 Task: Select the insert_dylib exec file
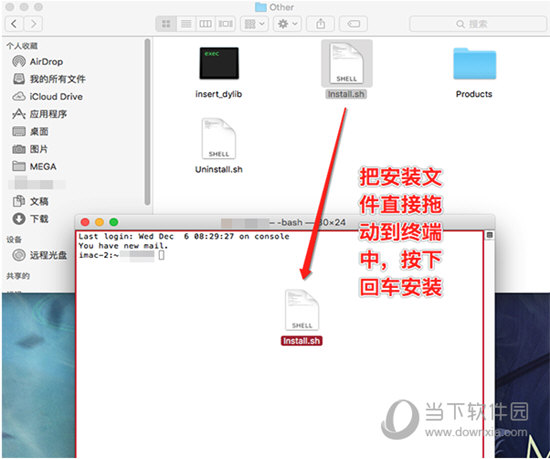[x=219, y=72]
